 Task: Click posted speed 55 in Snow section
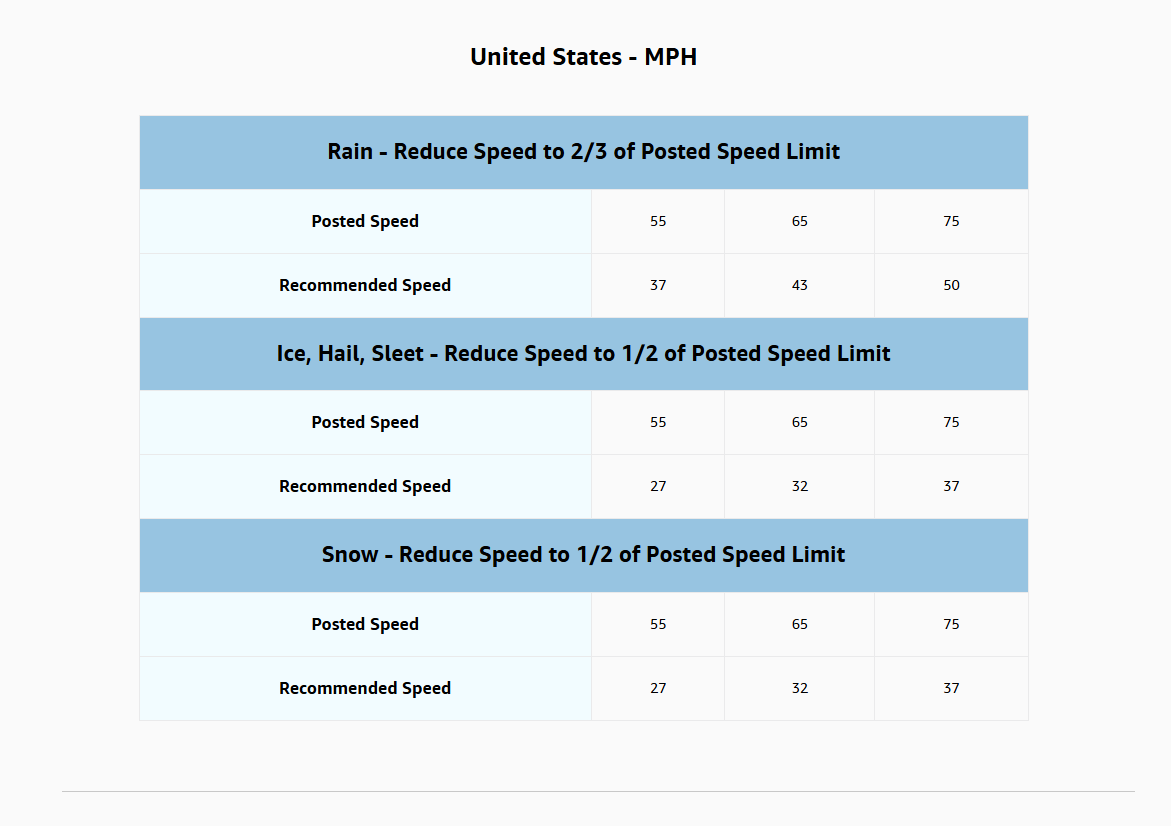click(x=658, y=624)
